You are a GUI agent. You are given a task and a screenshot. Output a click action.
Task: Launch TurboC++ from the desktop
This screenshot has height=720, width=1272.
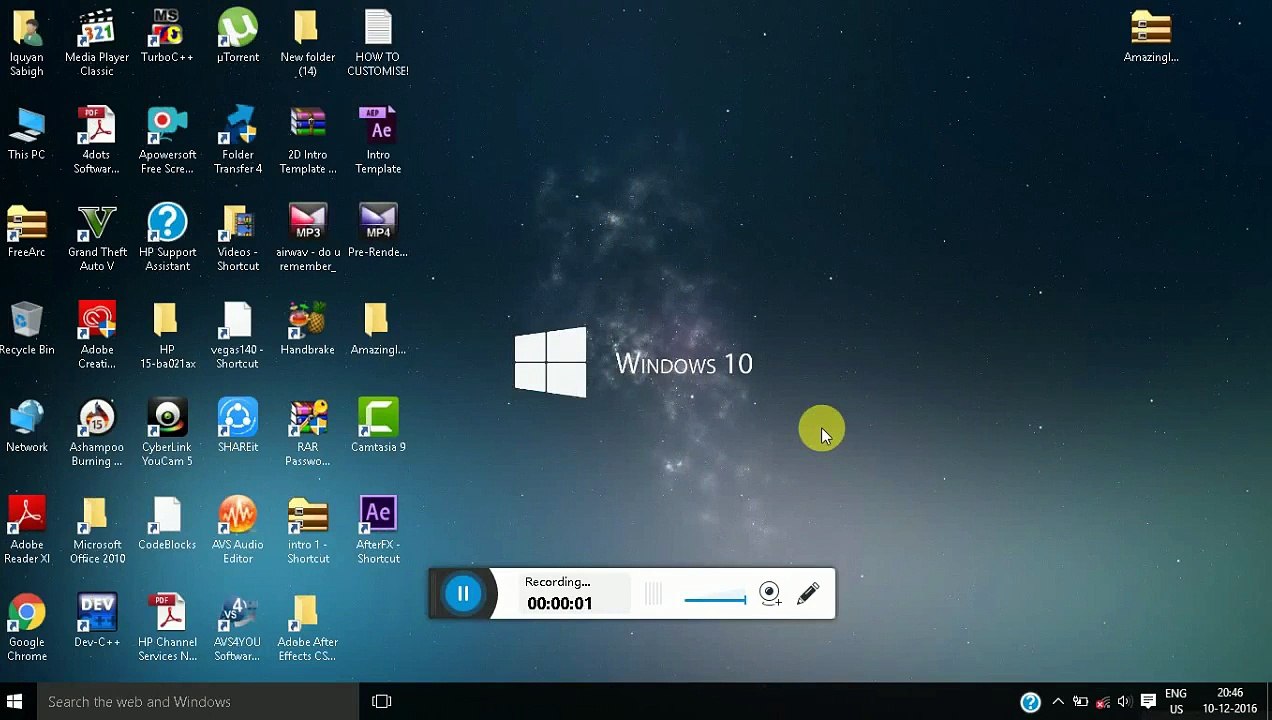tap(167, 37)
